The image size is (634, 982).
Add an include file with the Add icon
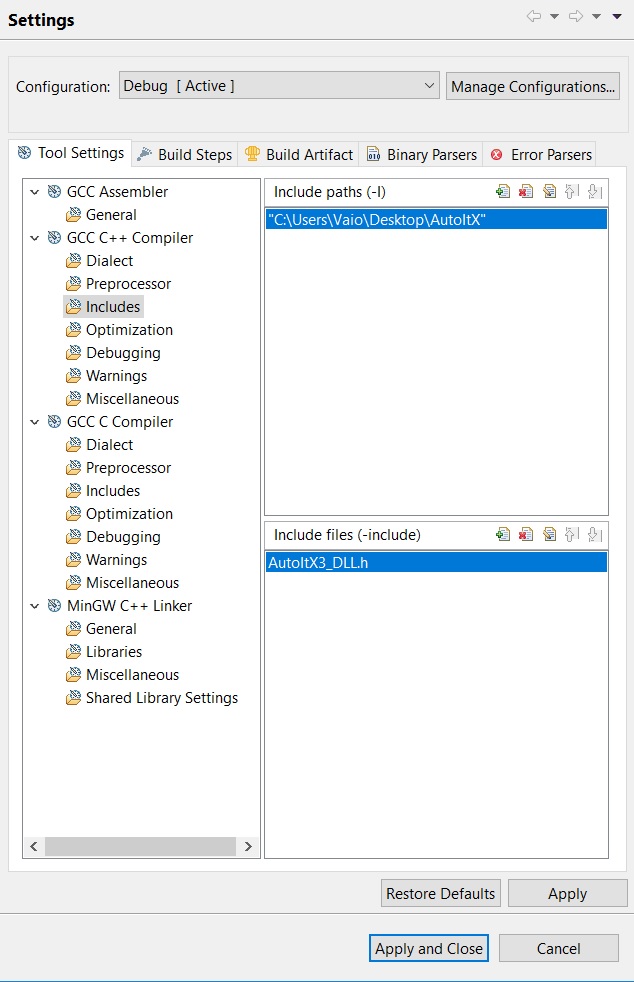click(502, 534)
